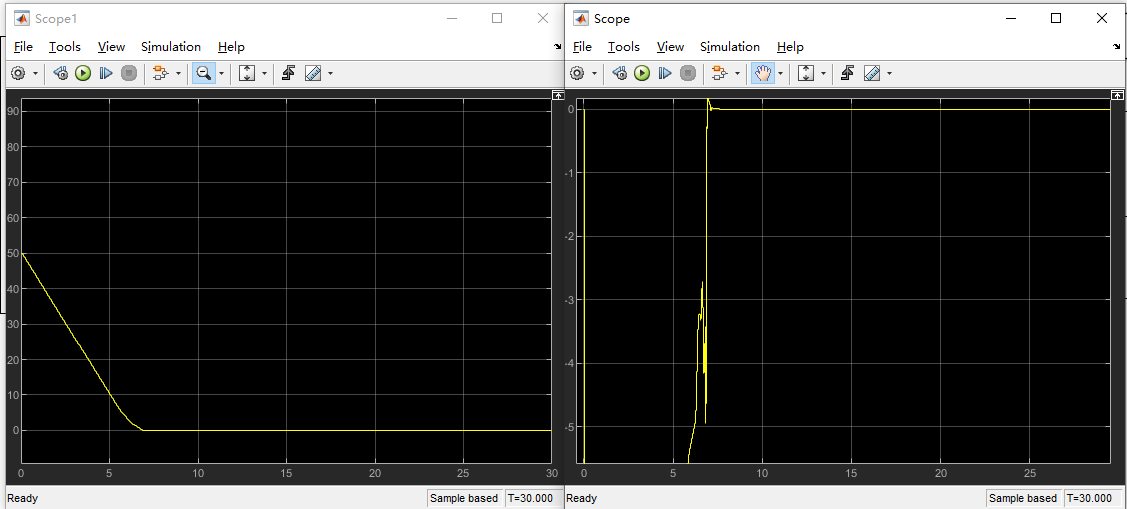Expand Scale Axes dropdown arrow in Scope1
This screenshot has height=509, width=1127.
click(x=264, y=73)
